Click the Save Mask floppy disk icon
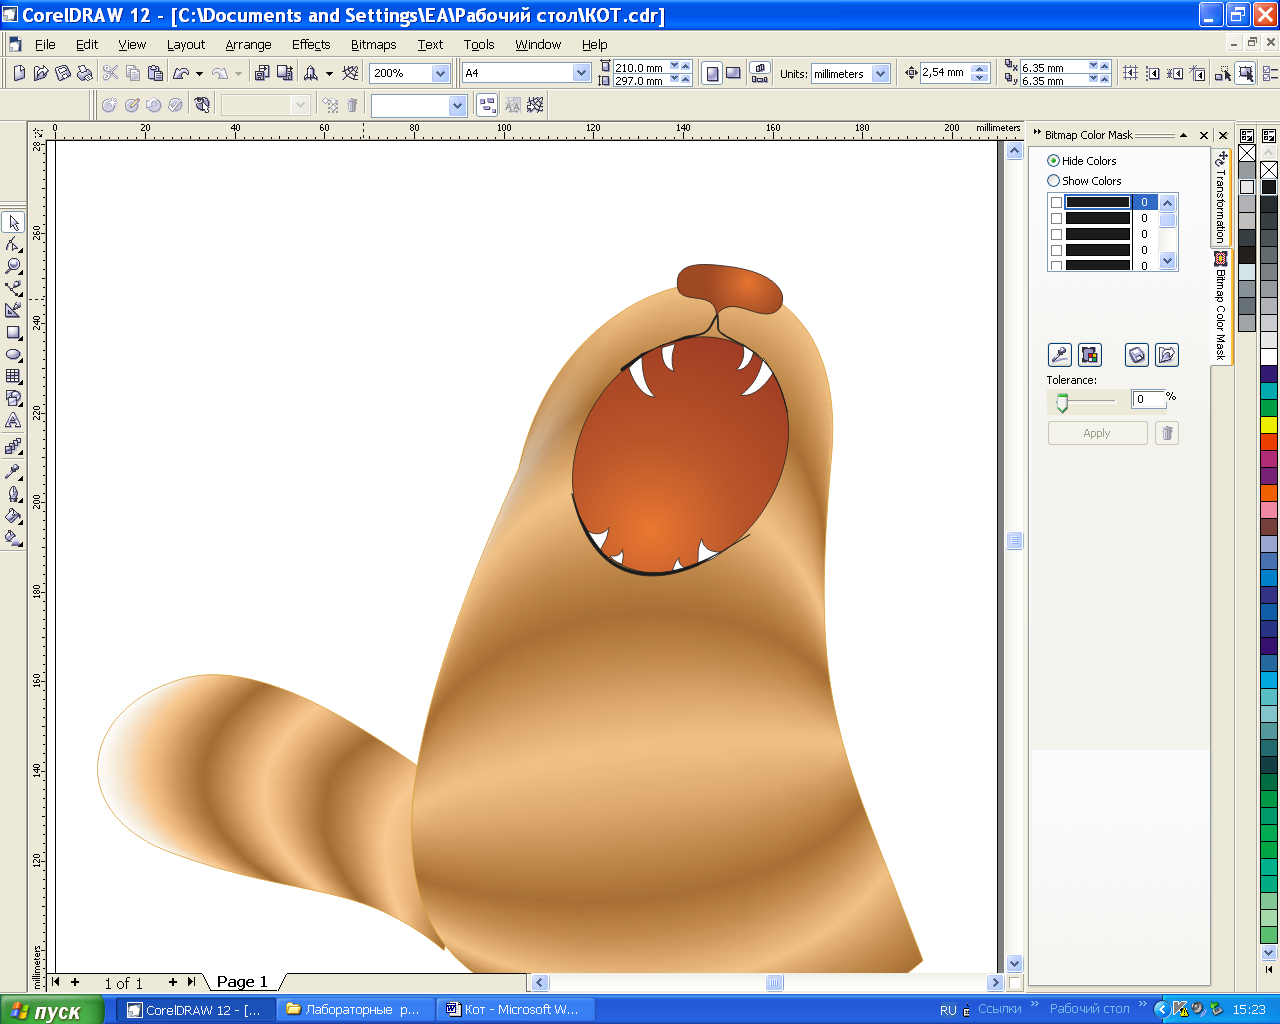1280x1024 pixels. tap(1136, 355)
